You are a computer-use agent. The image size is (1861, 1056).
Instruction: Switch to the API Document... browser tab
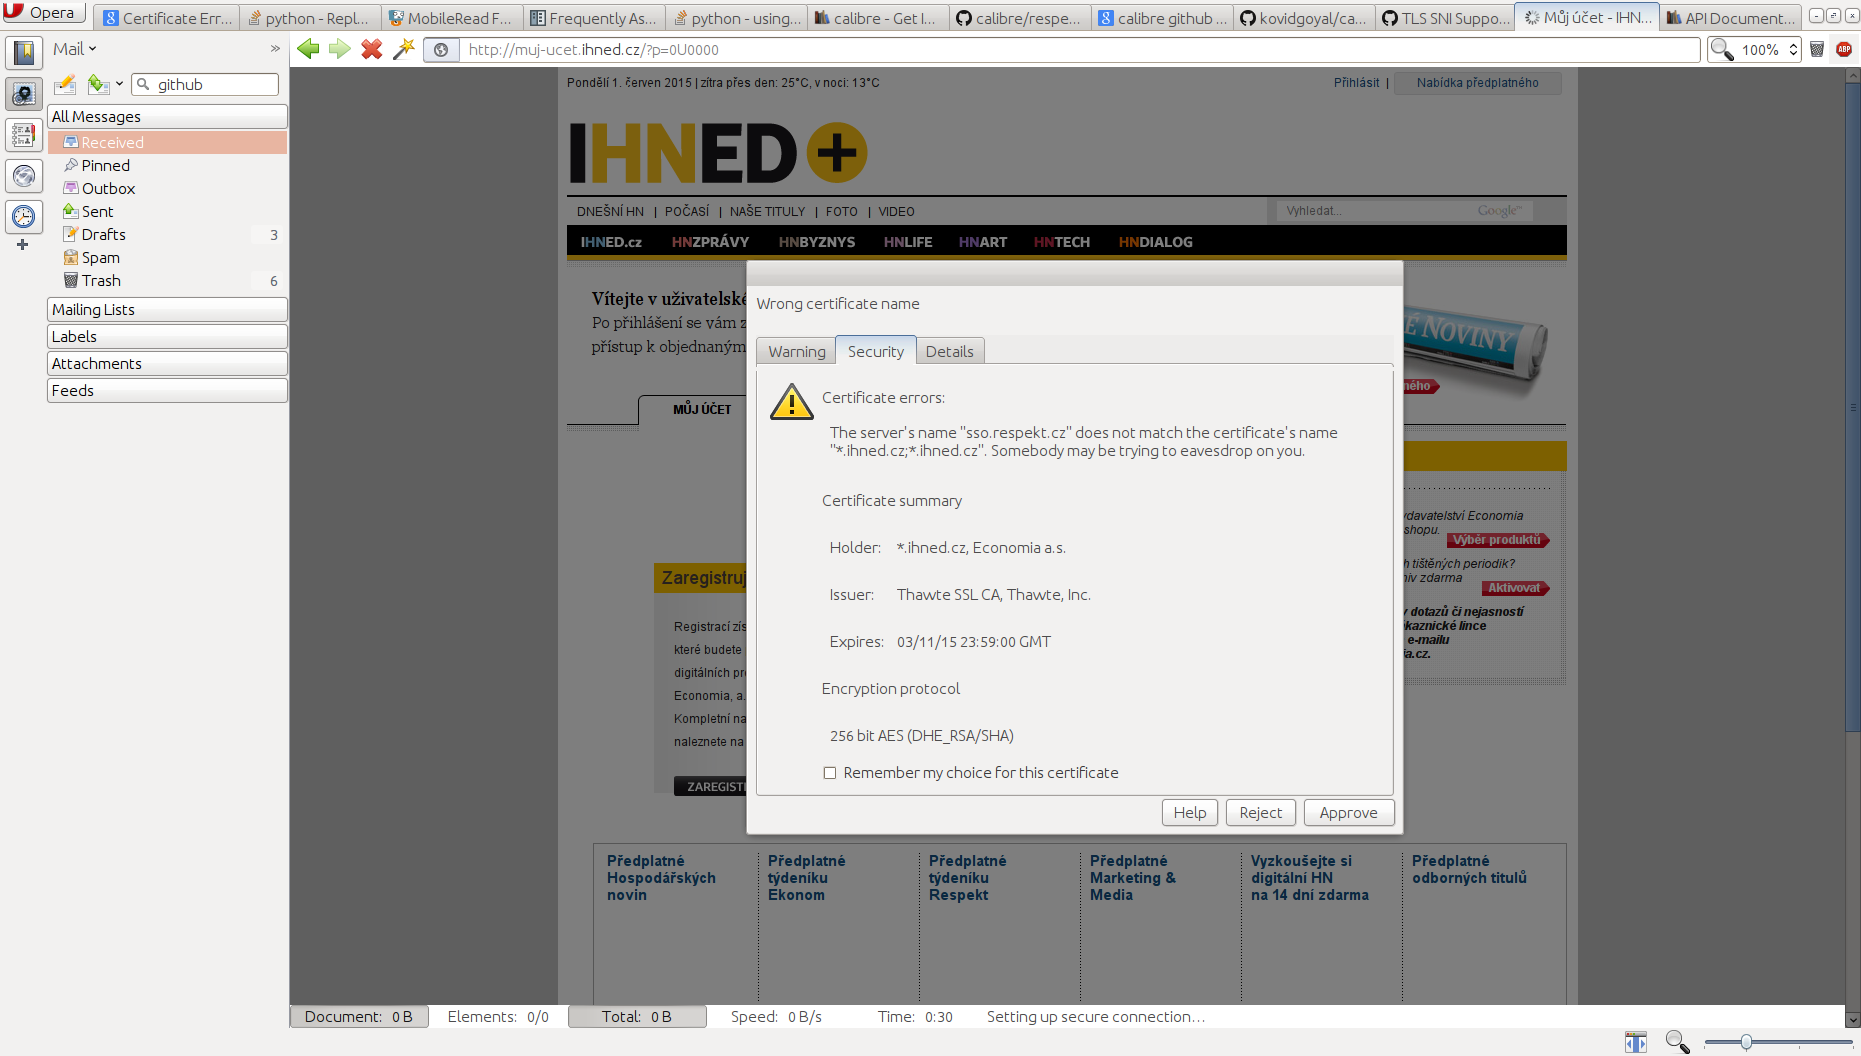1730,18
